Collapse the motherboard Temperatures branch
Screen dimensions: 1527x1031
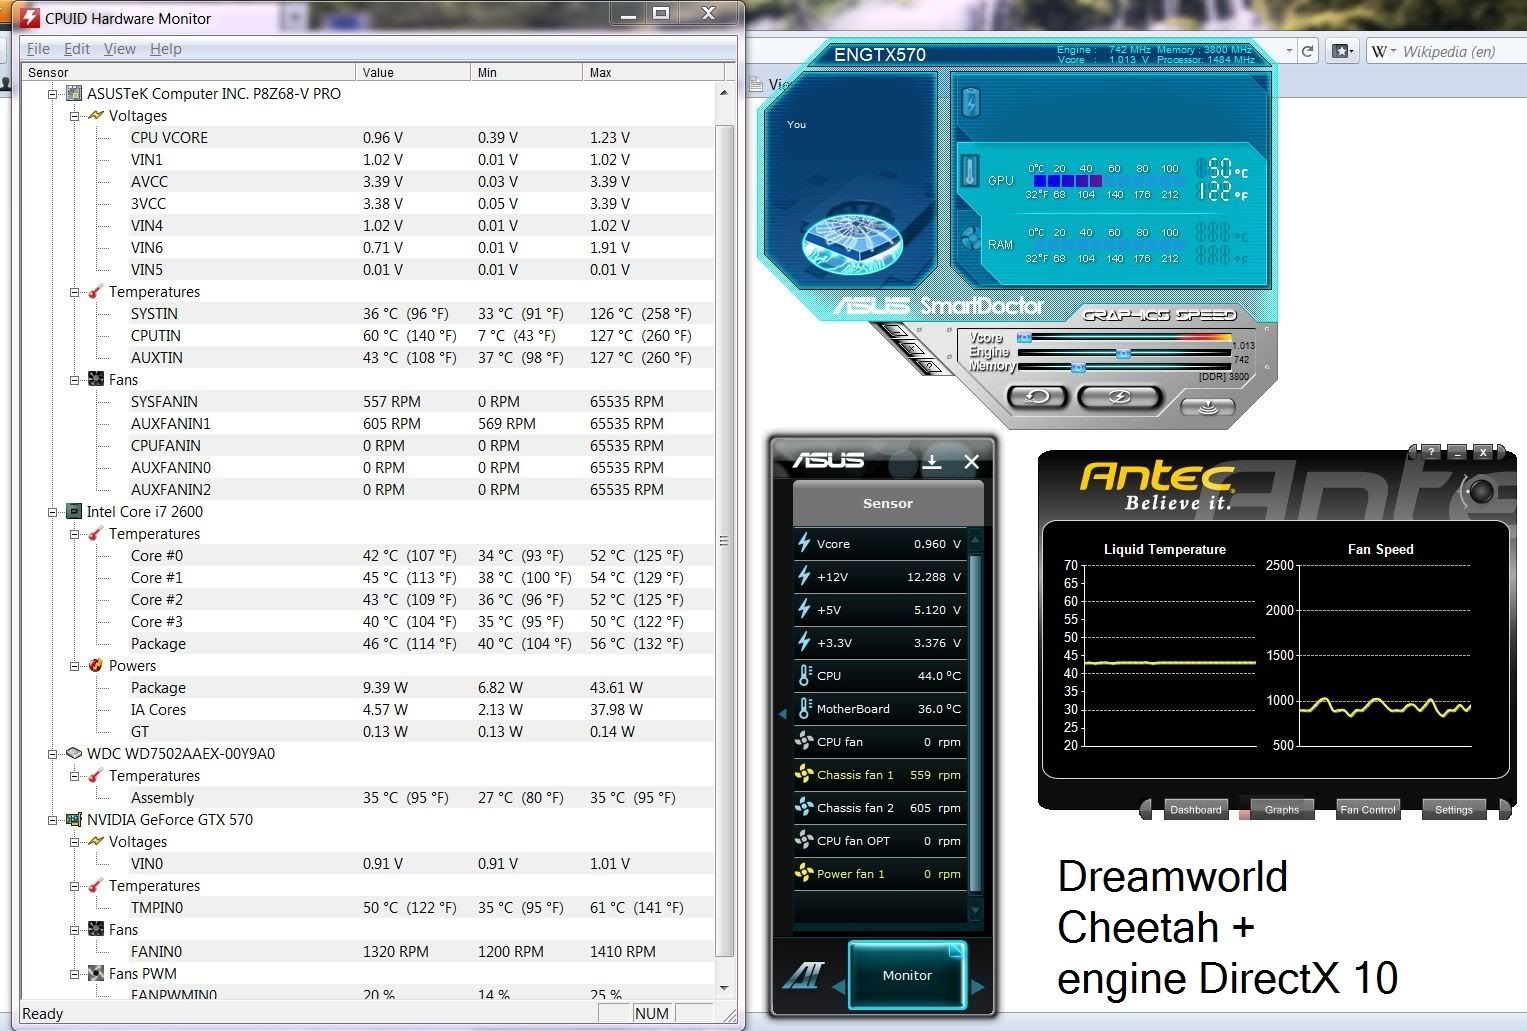coord(74,292)
